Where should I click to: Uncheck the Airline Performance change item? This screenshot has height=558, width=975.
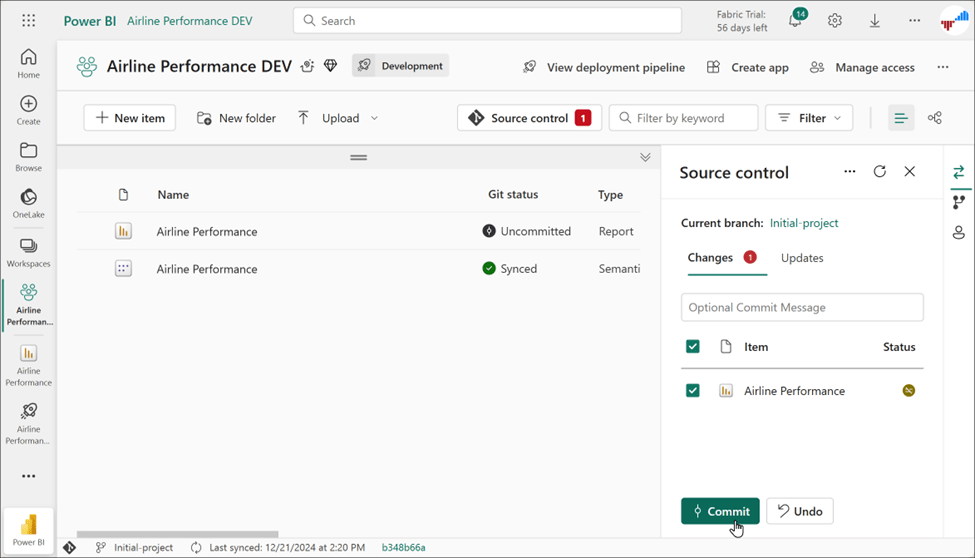(693, 390)
